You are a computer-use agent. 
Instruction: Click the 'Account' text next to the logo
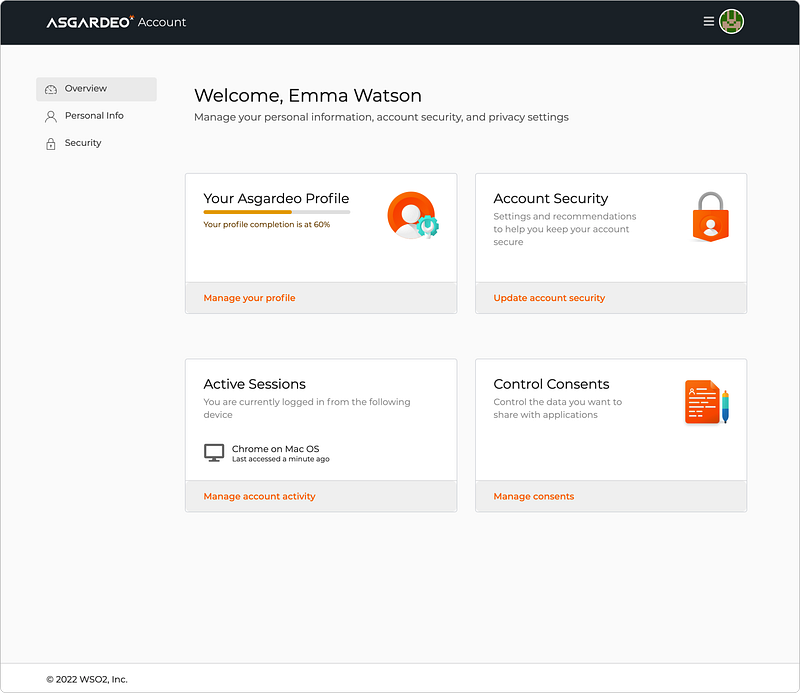[x=162, y=22]
